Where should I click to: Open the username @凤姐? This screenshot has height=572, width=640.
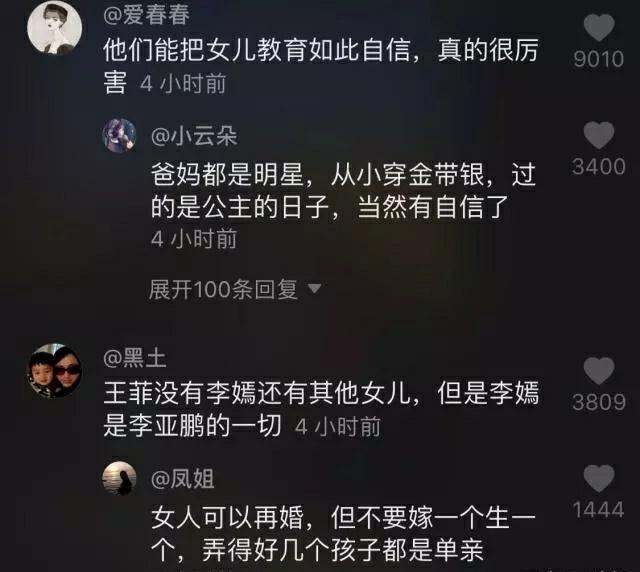(182, 479)
